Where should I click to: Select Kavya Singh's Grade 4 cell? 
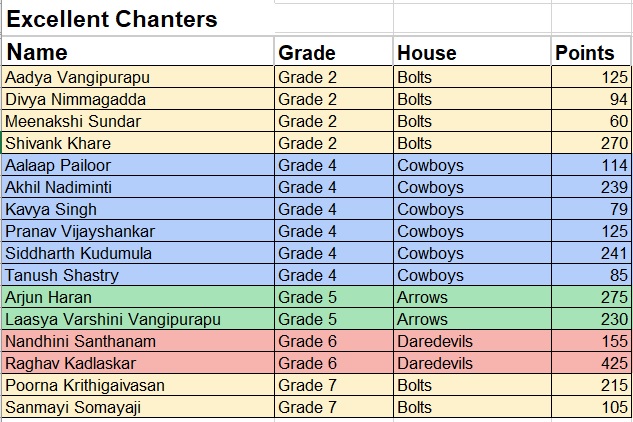coord(333,209)
